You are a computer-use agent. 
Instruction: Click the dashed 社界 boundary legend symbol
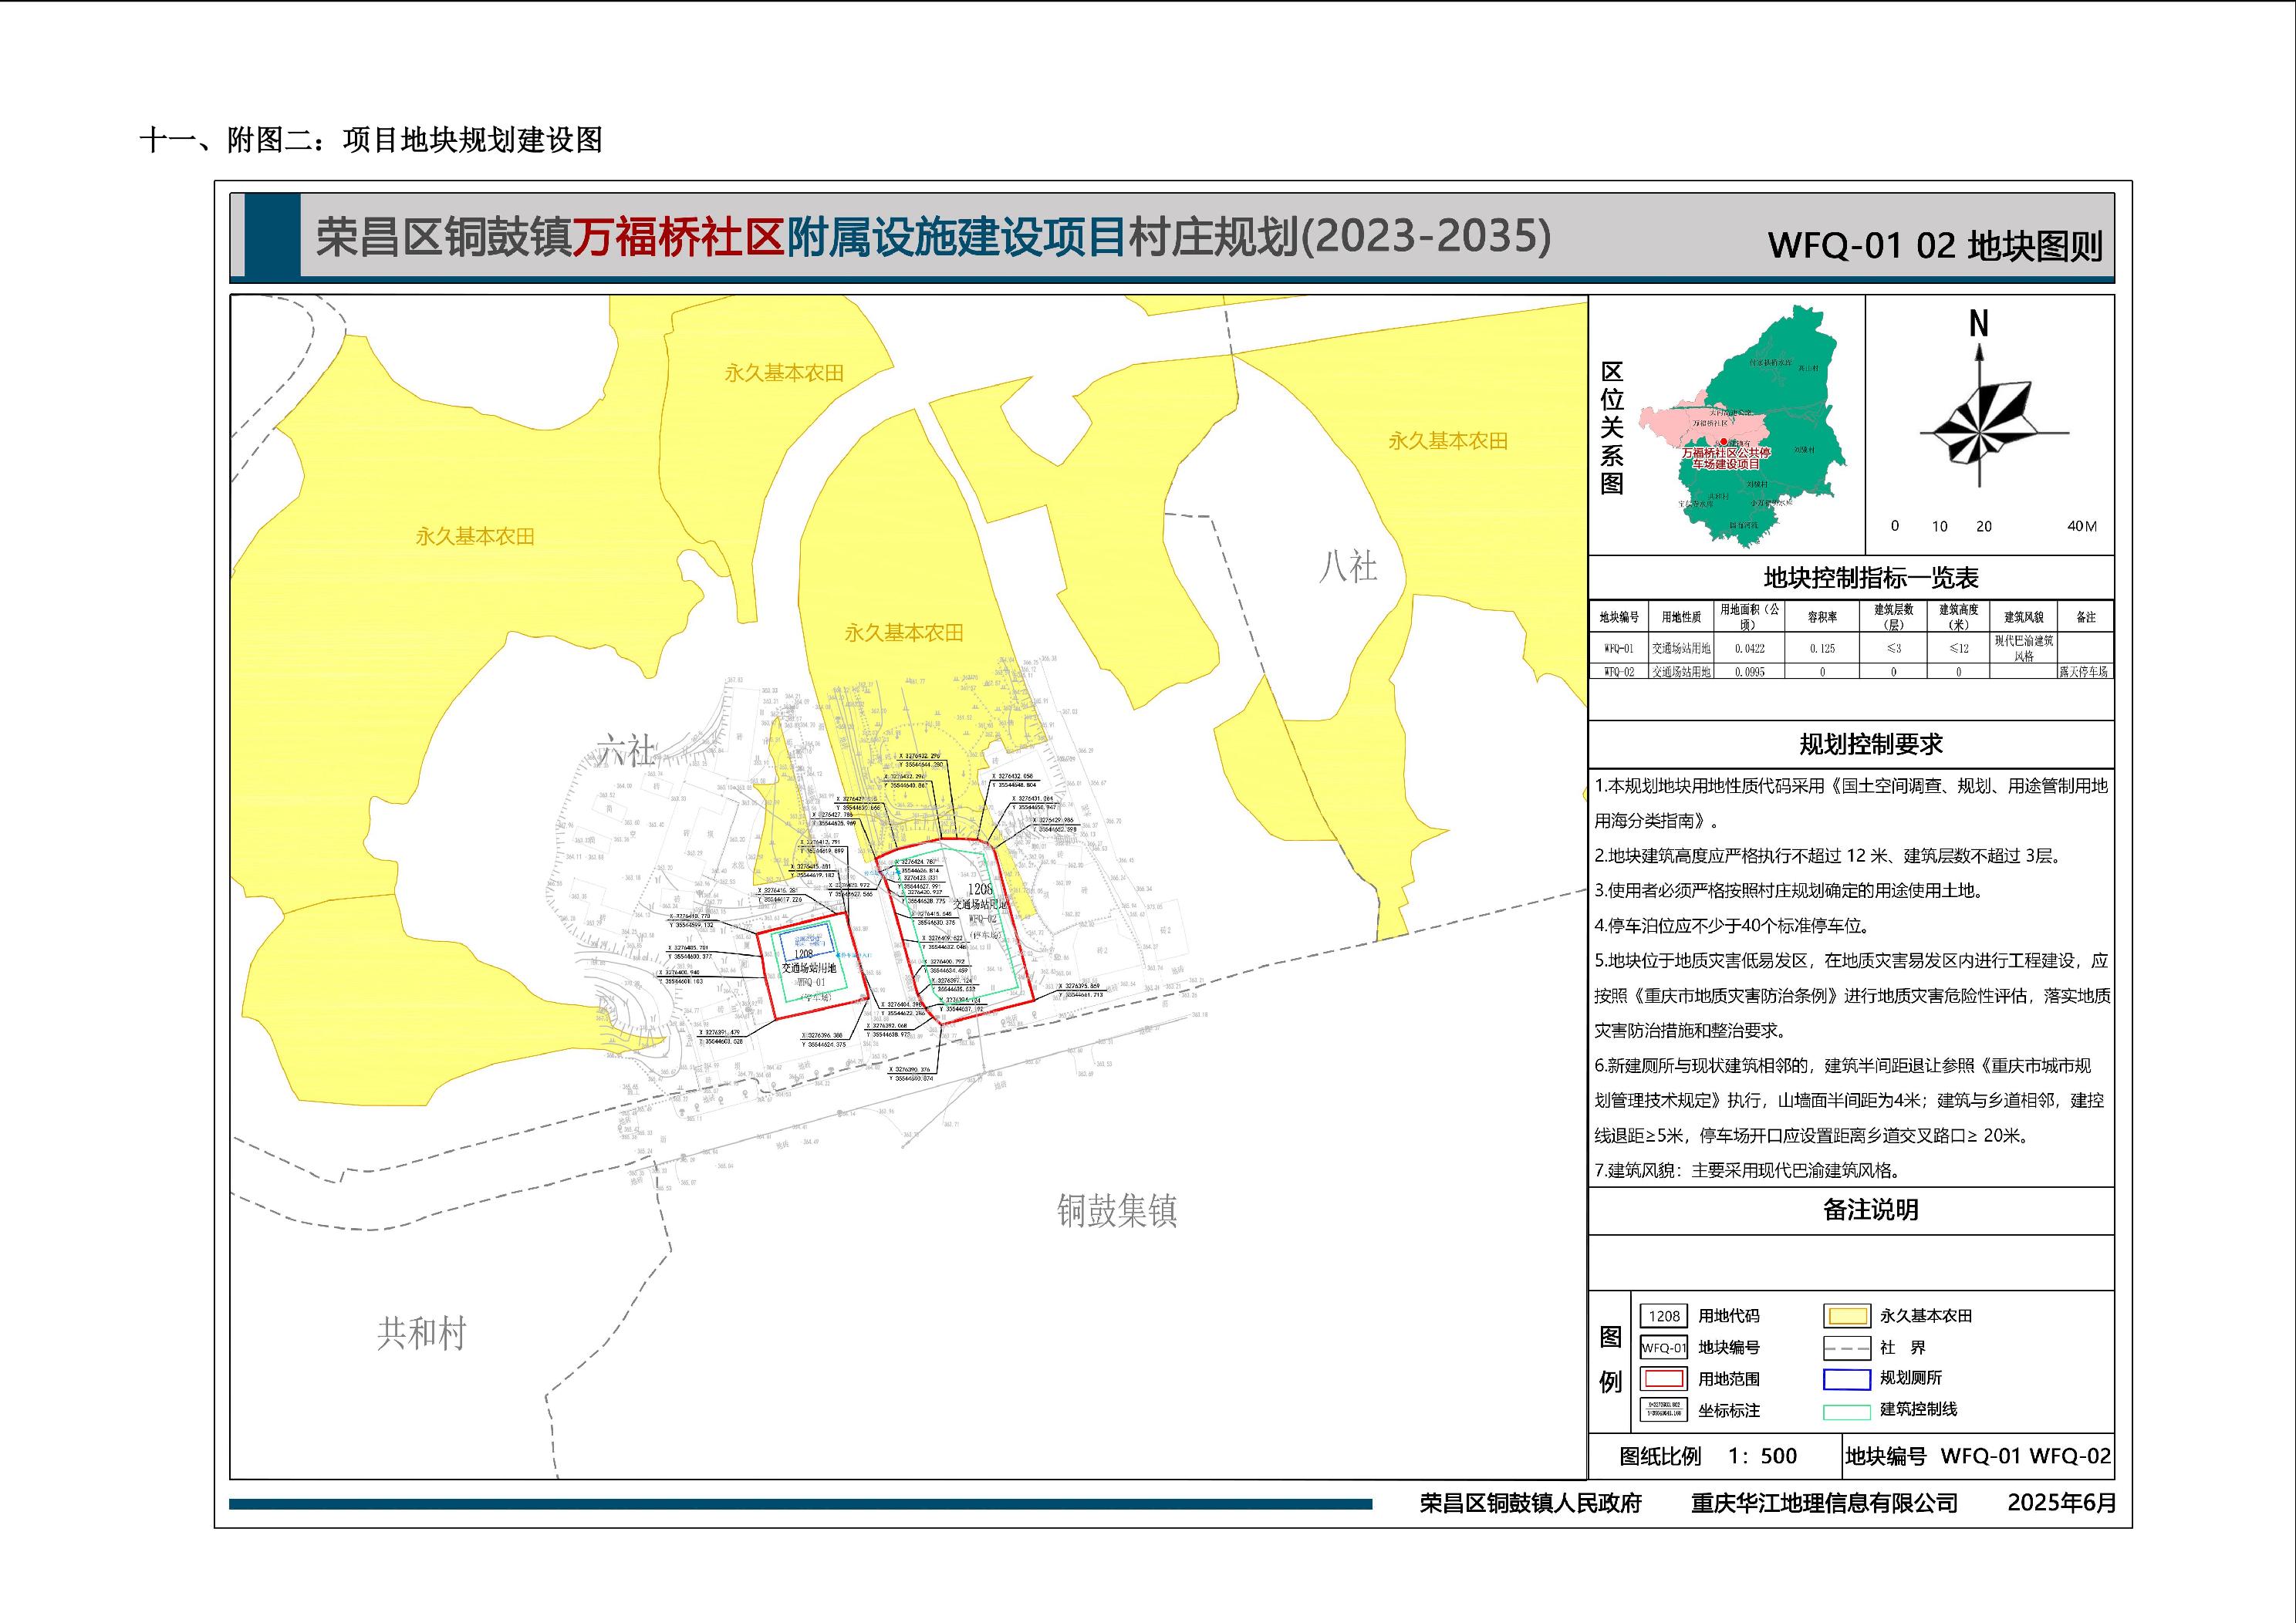(x=1846, y=1348)
